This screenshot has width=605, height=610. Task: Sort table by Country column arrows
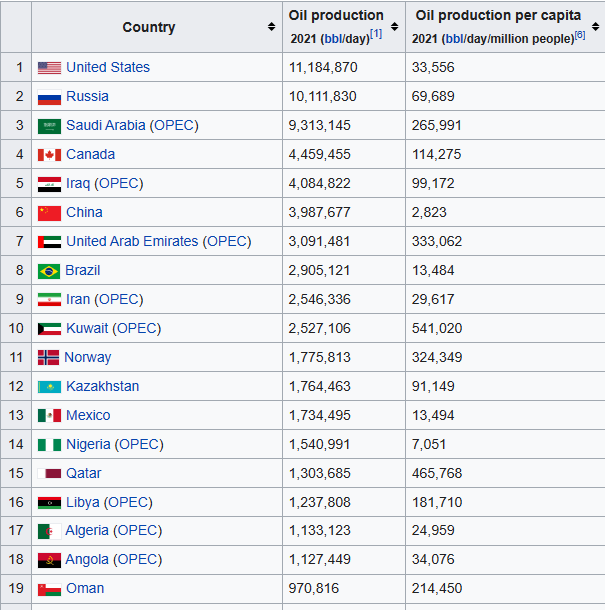[271, 27]
